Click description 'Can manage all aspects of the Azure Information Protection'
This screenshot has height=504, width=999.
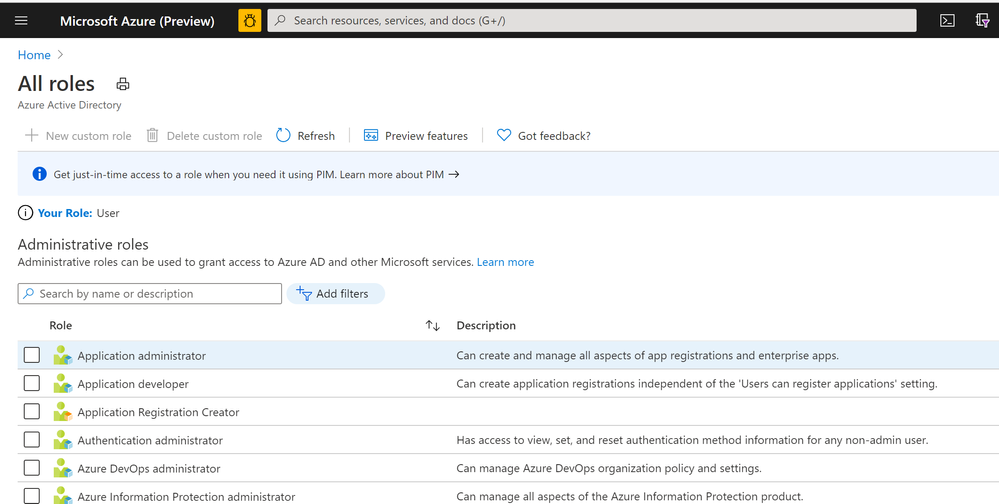tap(630, 496)
